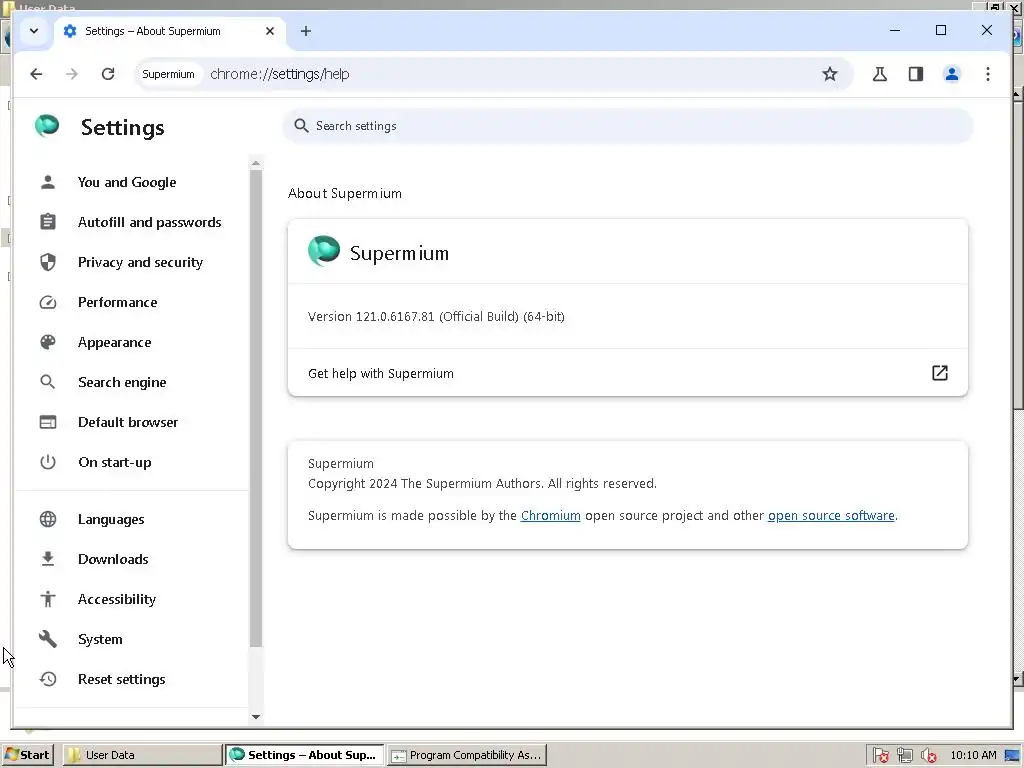Screen dimensions: 1024x768
Task: Open the Chromium project link
Action: [x=551, y=515]
